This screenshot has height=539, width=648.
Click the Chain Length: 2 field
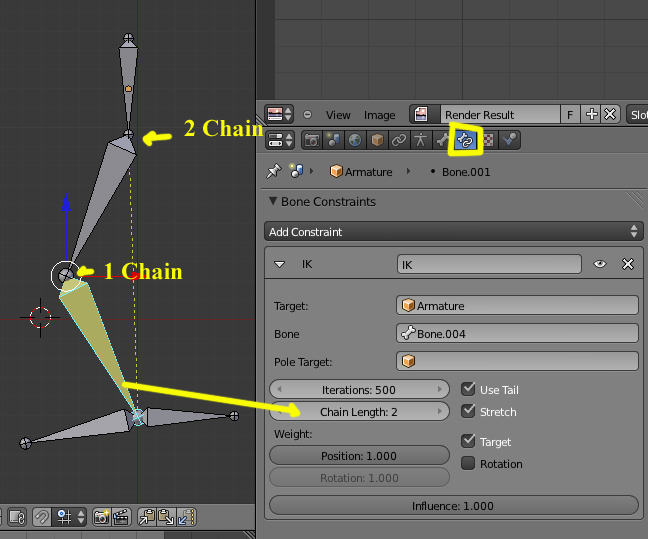click(359, 412)
